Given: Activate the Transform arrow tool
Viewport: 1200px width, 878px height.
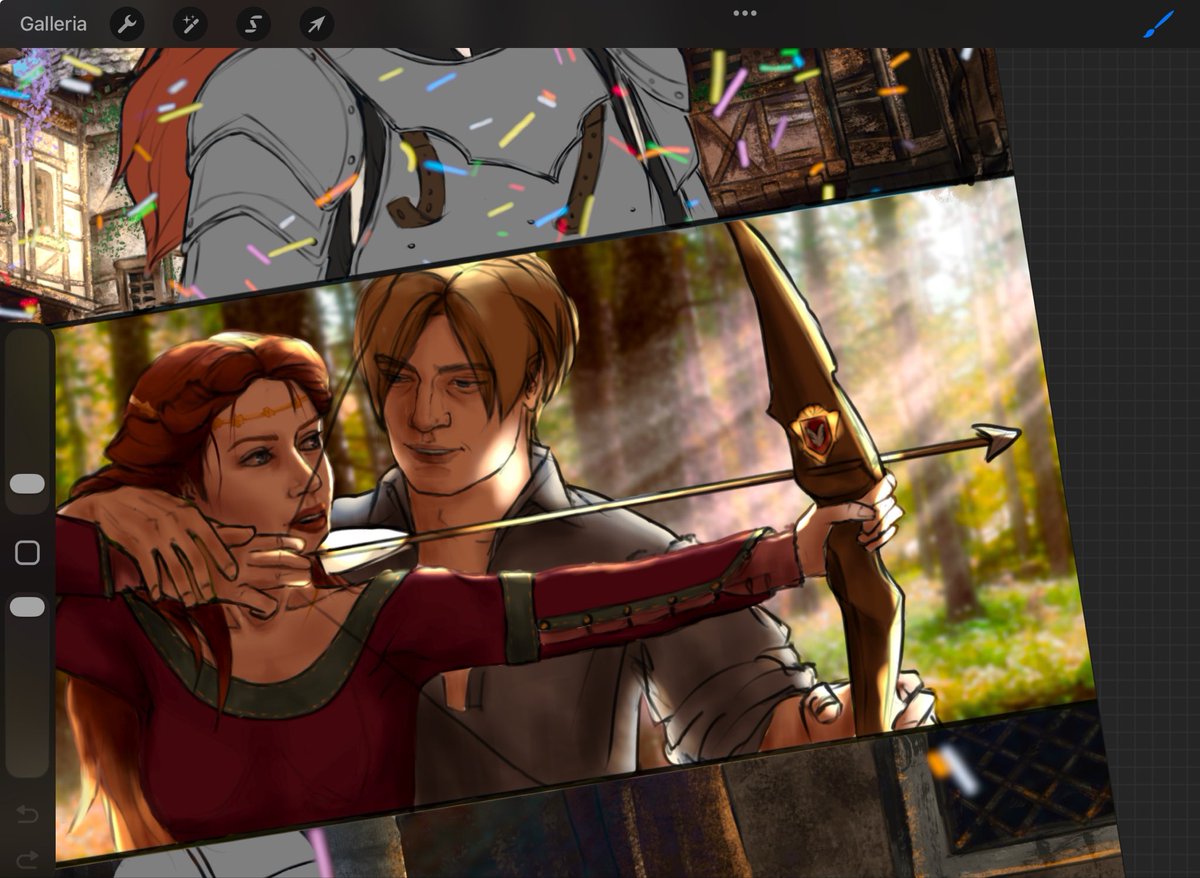Looking at the screenshot, I should click(316, 24).
